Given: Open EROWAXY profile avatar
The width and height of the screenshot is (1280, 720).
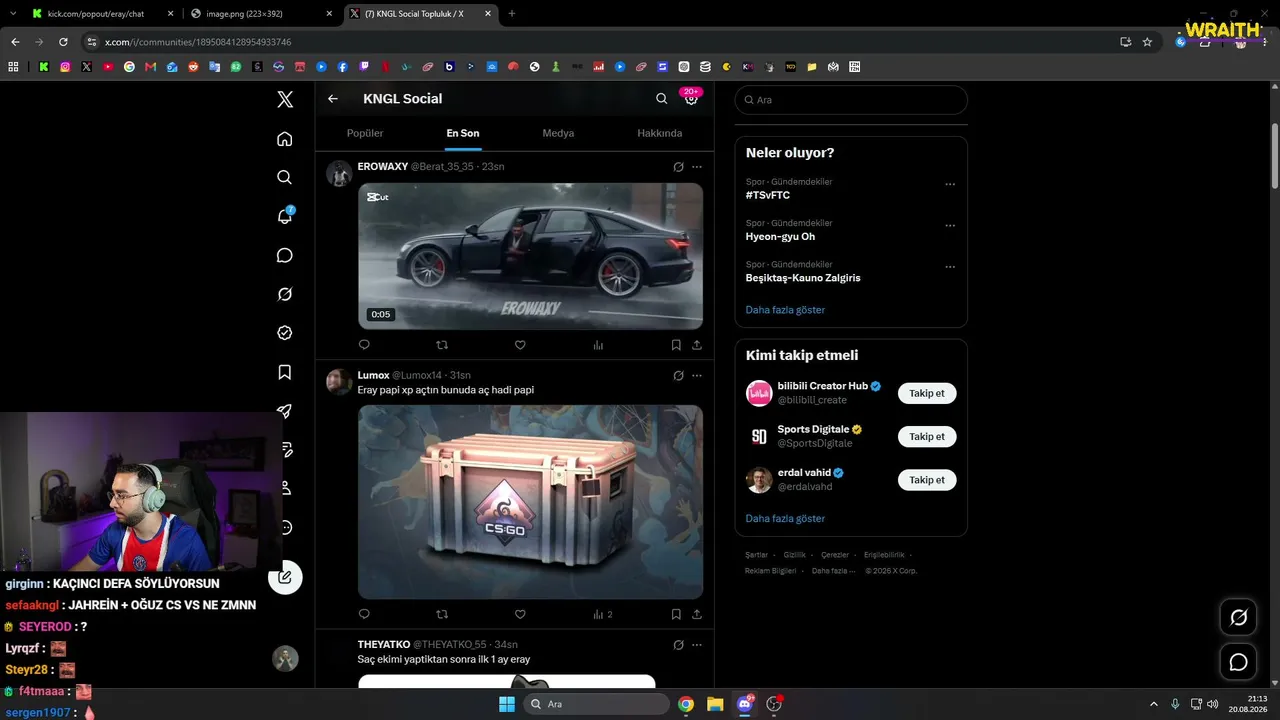Looking at the screenshot, I should pyautogui.click(x=339, y=173).
